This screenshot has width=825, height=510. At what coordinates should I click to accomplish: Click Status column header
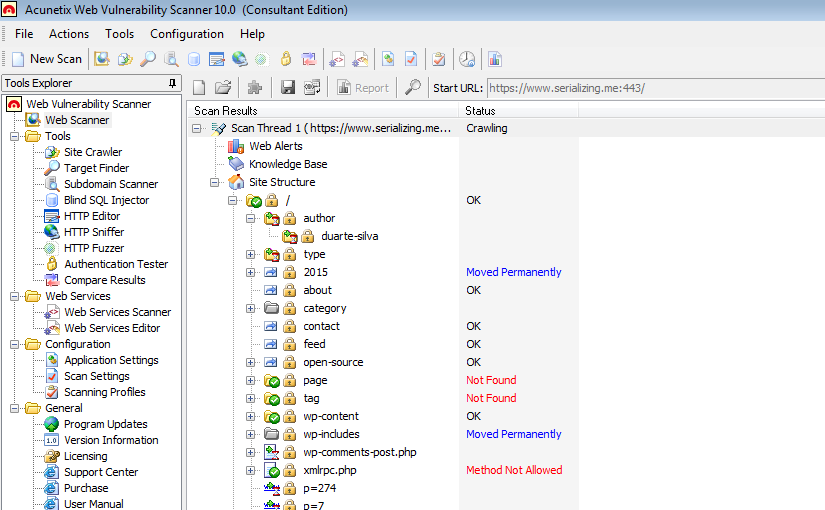(x=519, y=111)
